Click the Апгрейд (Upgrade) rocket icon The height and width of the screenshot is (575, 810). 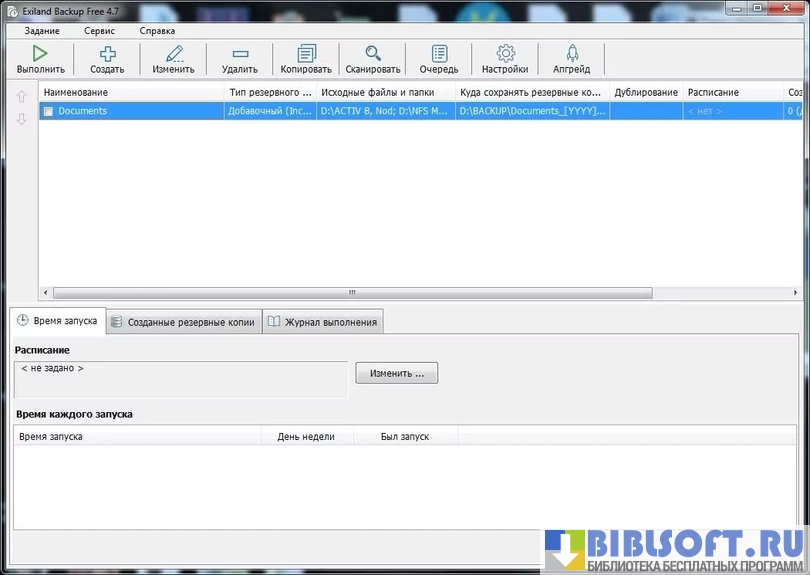[x=572, y=54]
